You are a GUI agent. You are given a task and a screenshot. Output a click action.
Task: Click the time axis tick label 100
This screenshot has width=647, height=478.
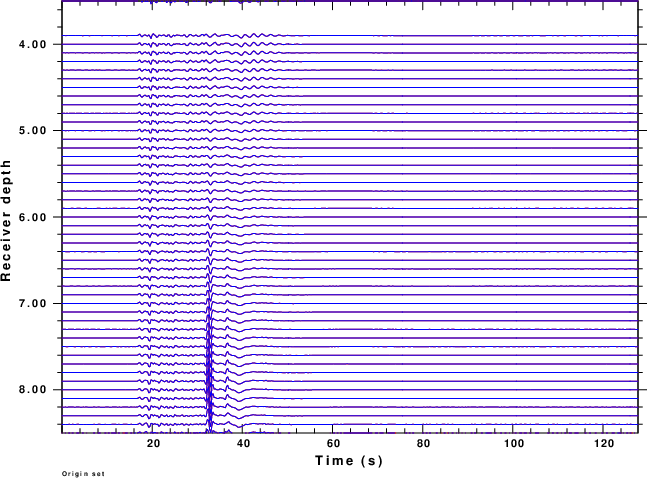click(x=513, y=444)
